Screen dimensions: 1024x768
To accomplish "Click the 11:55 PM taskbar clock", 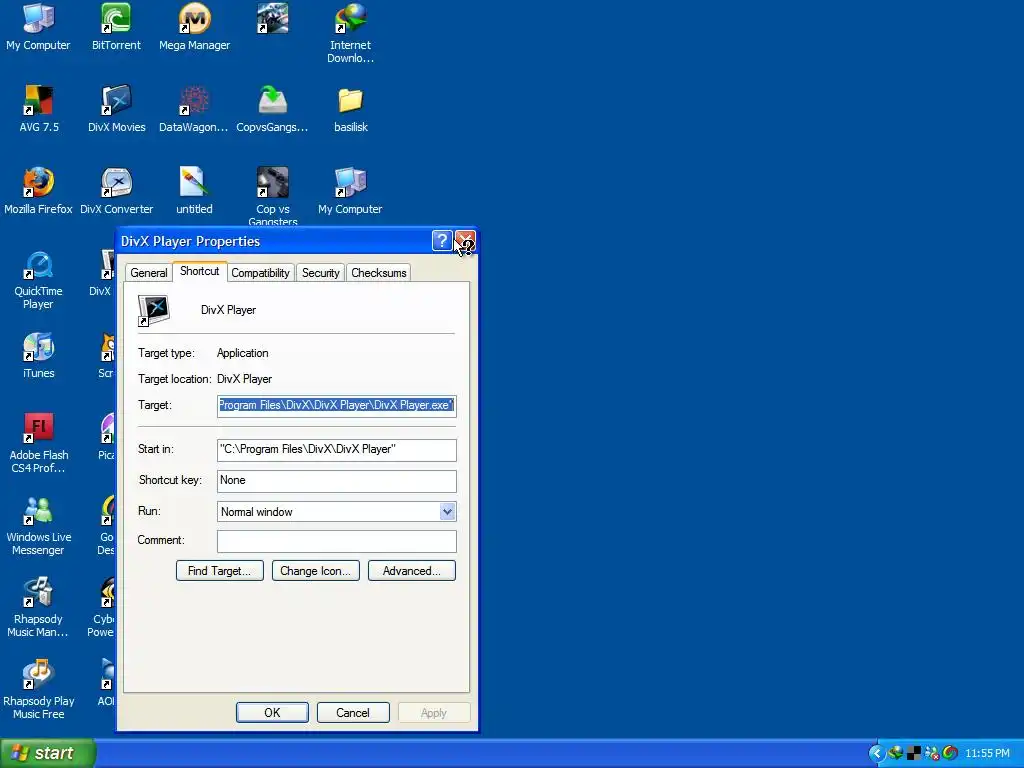I will [x=987, y=754].
